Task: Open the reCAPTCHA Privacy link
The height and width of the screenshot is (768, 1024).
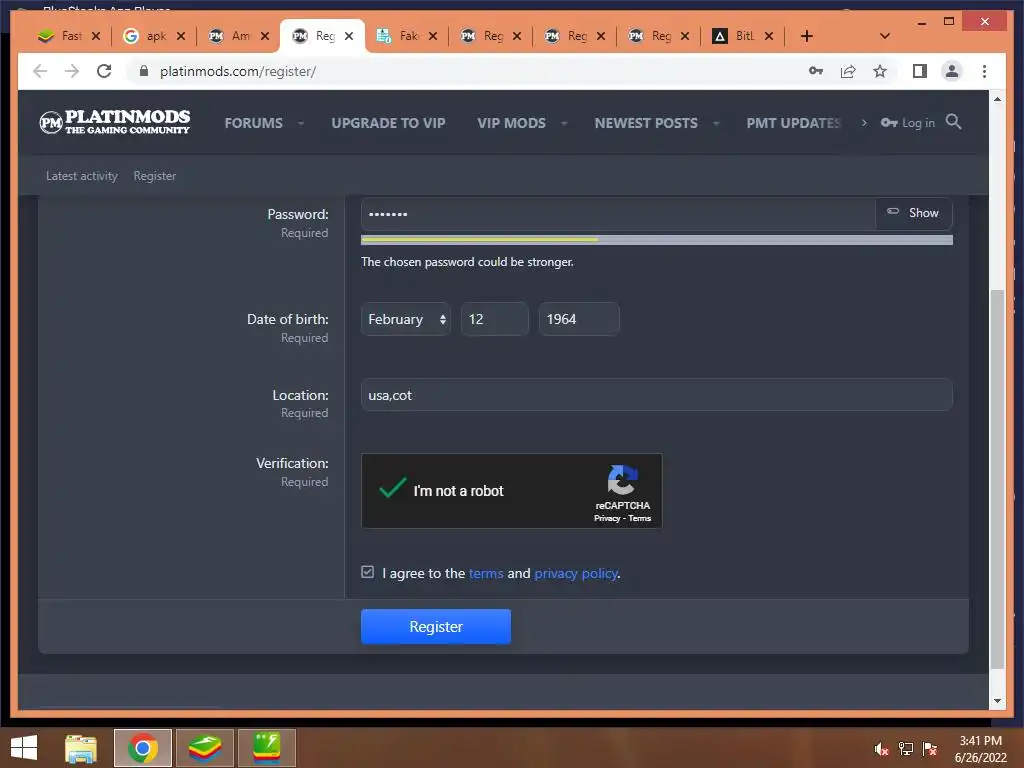Action: (x=607, y=519)
